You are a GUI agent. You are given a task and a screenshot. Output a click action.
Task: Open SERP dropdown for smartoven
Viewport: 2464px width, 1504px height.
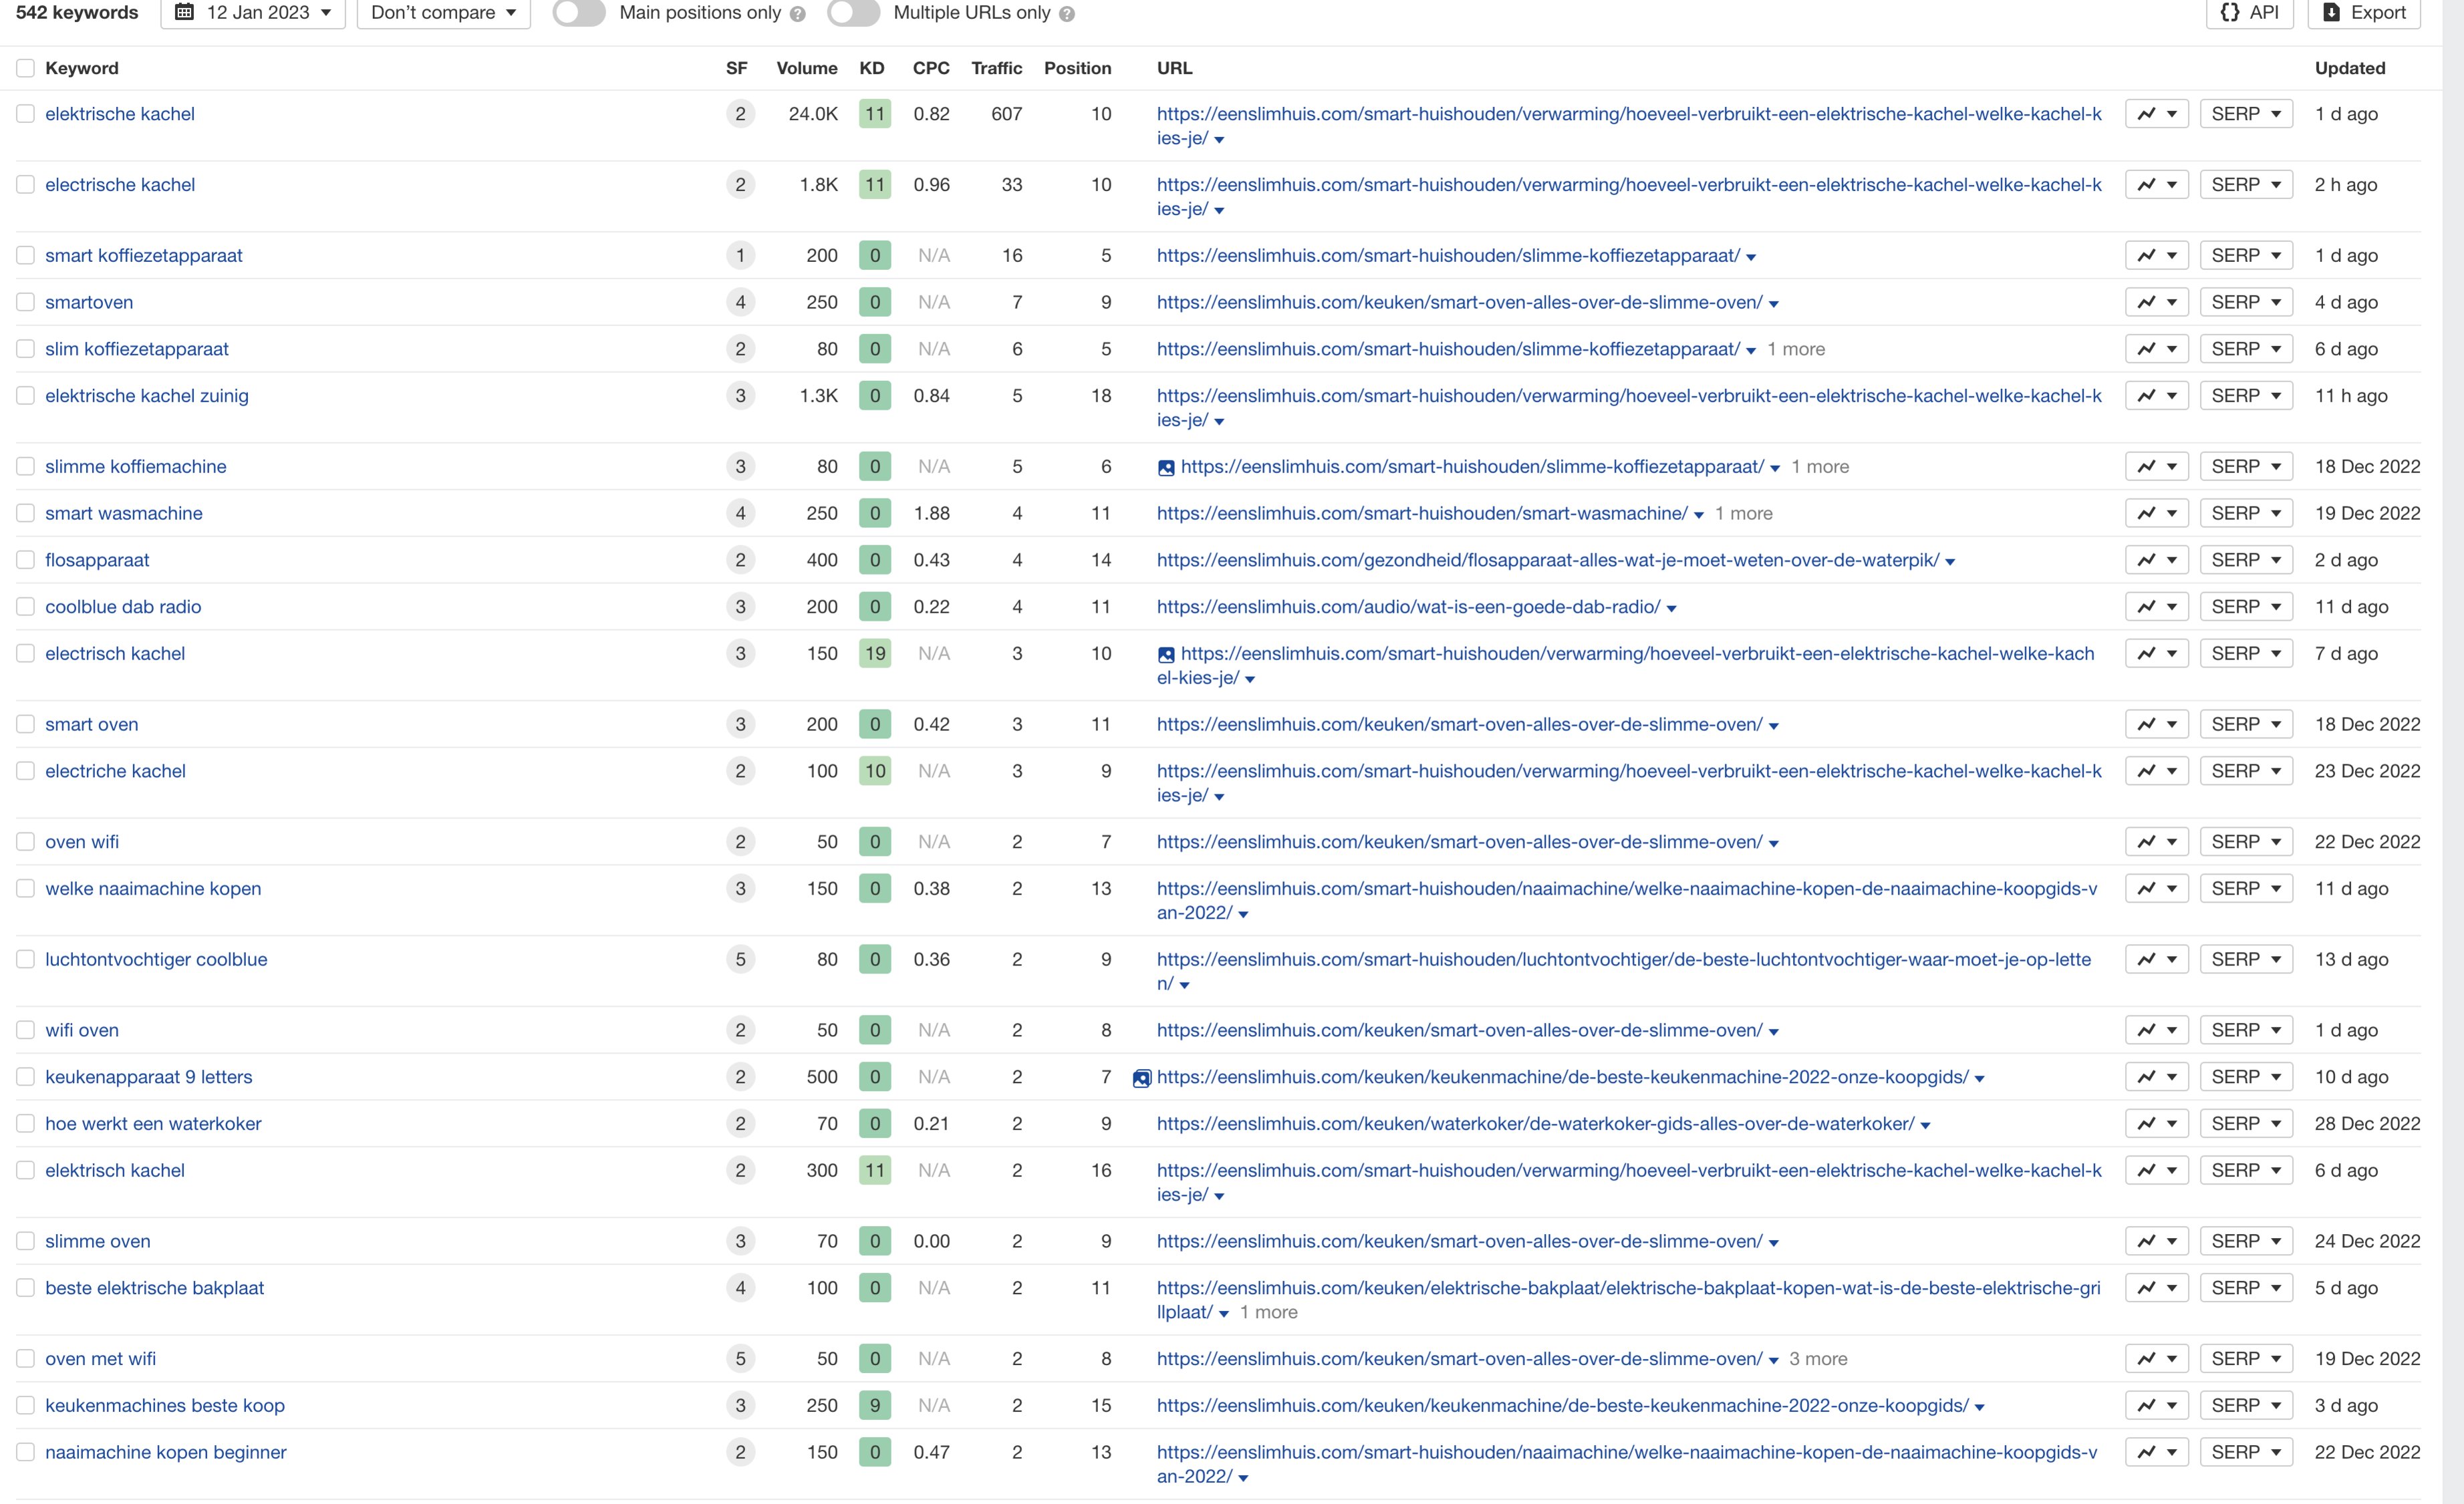click(x=2246, y=302)
